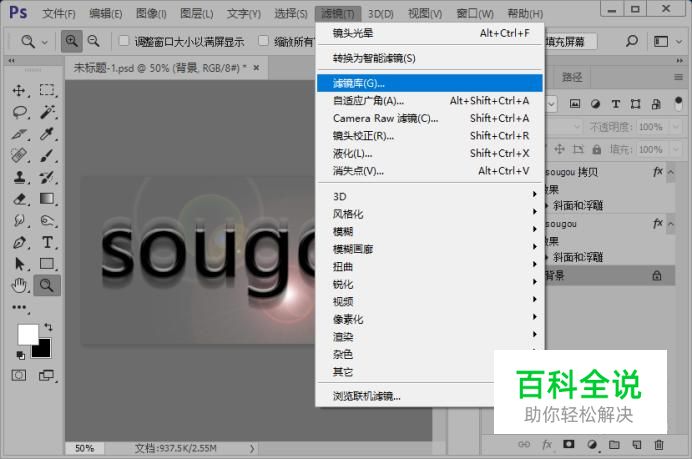Select the Magic Wand tool
This screenshot has width=692, height=459.
pyautogui.click(x=47, y=112)
